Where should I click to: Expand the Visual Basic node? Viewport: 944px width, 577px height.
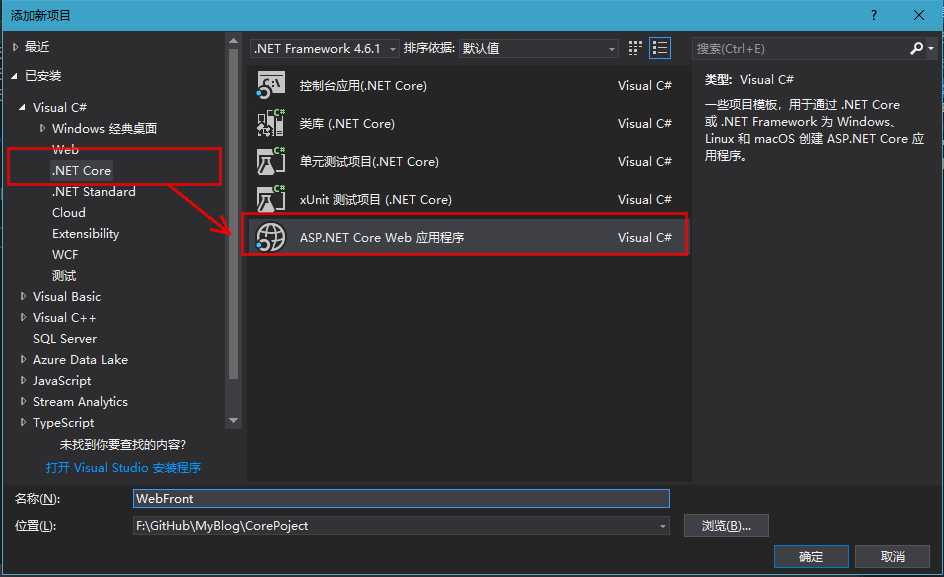(23, 296)
